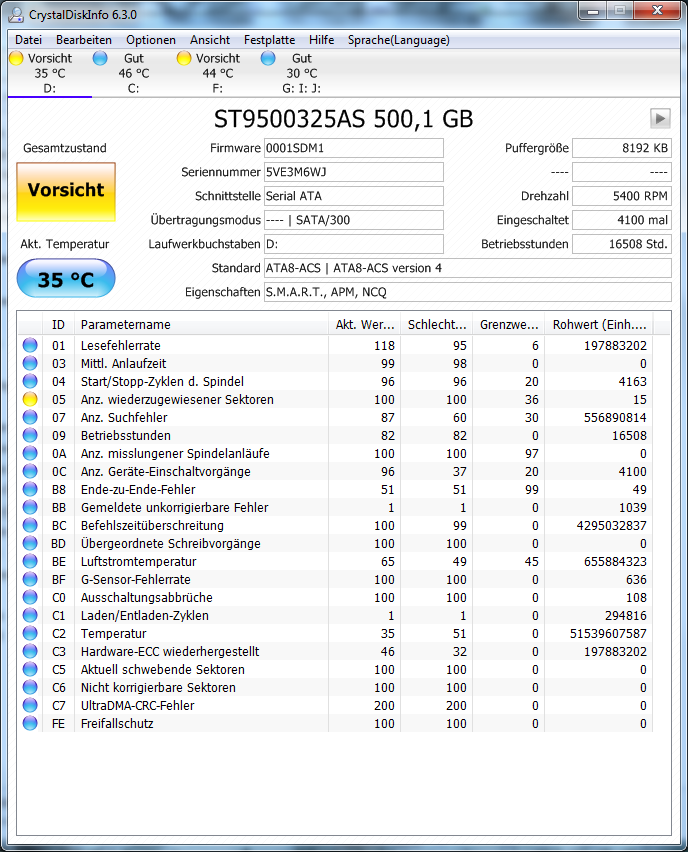Click the 35 °C temperature indicator
This screenshot has height=852, width=688.
coord(66,278)
